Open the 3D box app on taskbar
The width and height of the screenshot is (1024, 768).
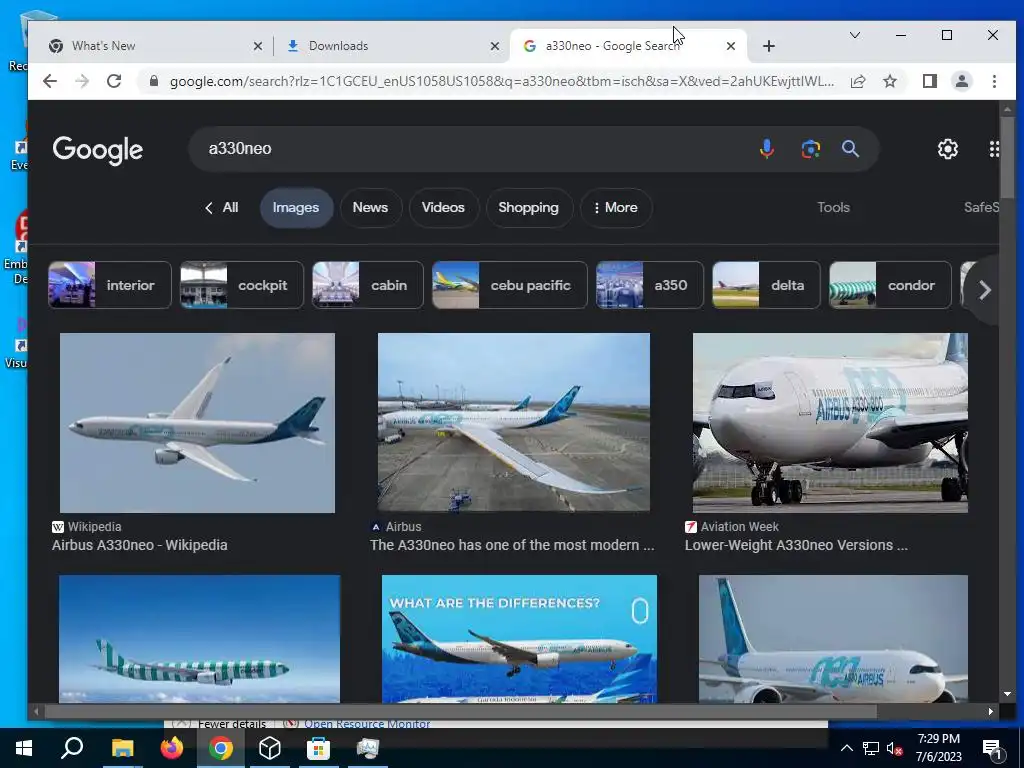270,748
